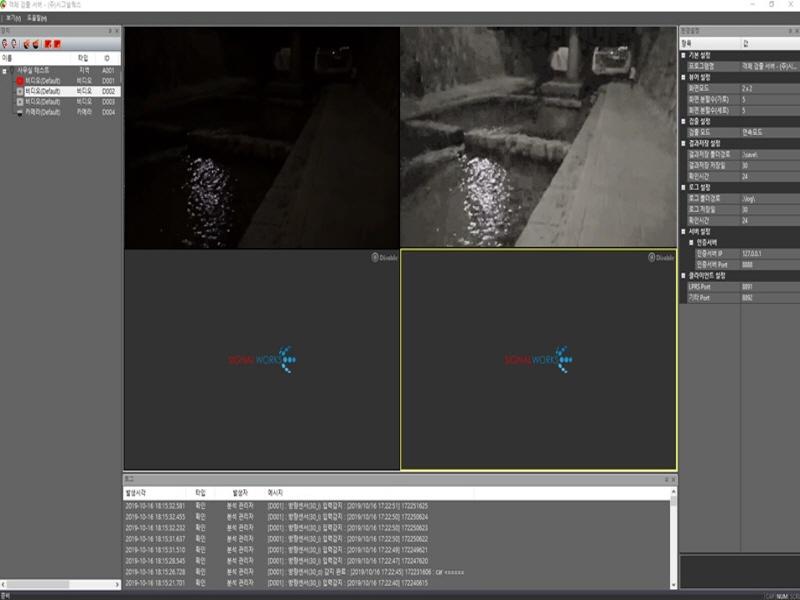Collapse the 인증서버 subsection
Image resolution: width=800 pixels, height=600 pixels.
[x=691, y=242]
